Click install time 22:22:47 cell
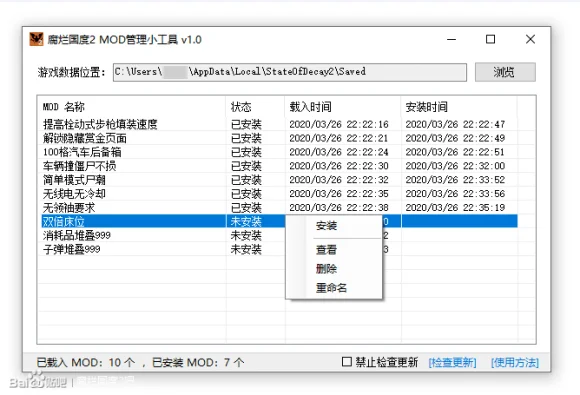580x395 pixels. coord(455,124)
